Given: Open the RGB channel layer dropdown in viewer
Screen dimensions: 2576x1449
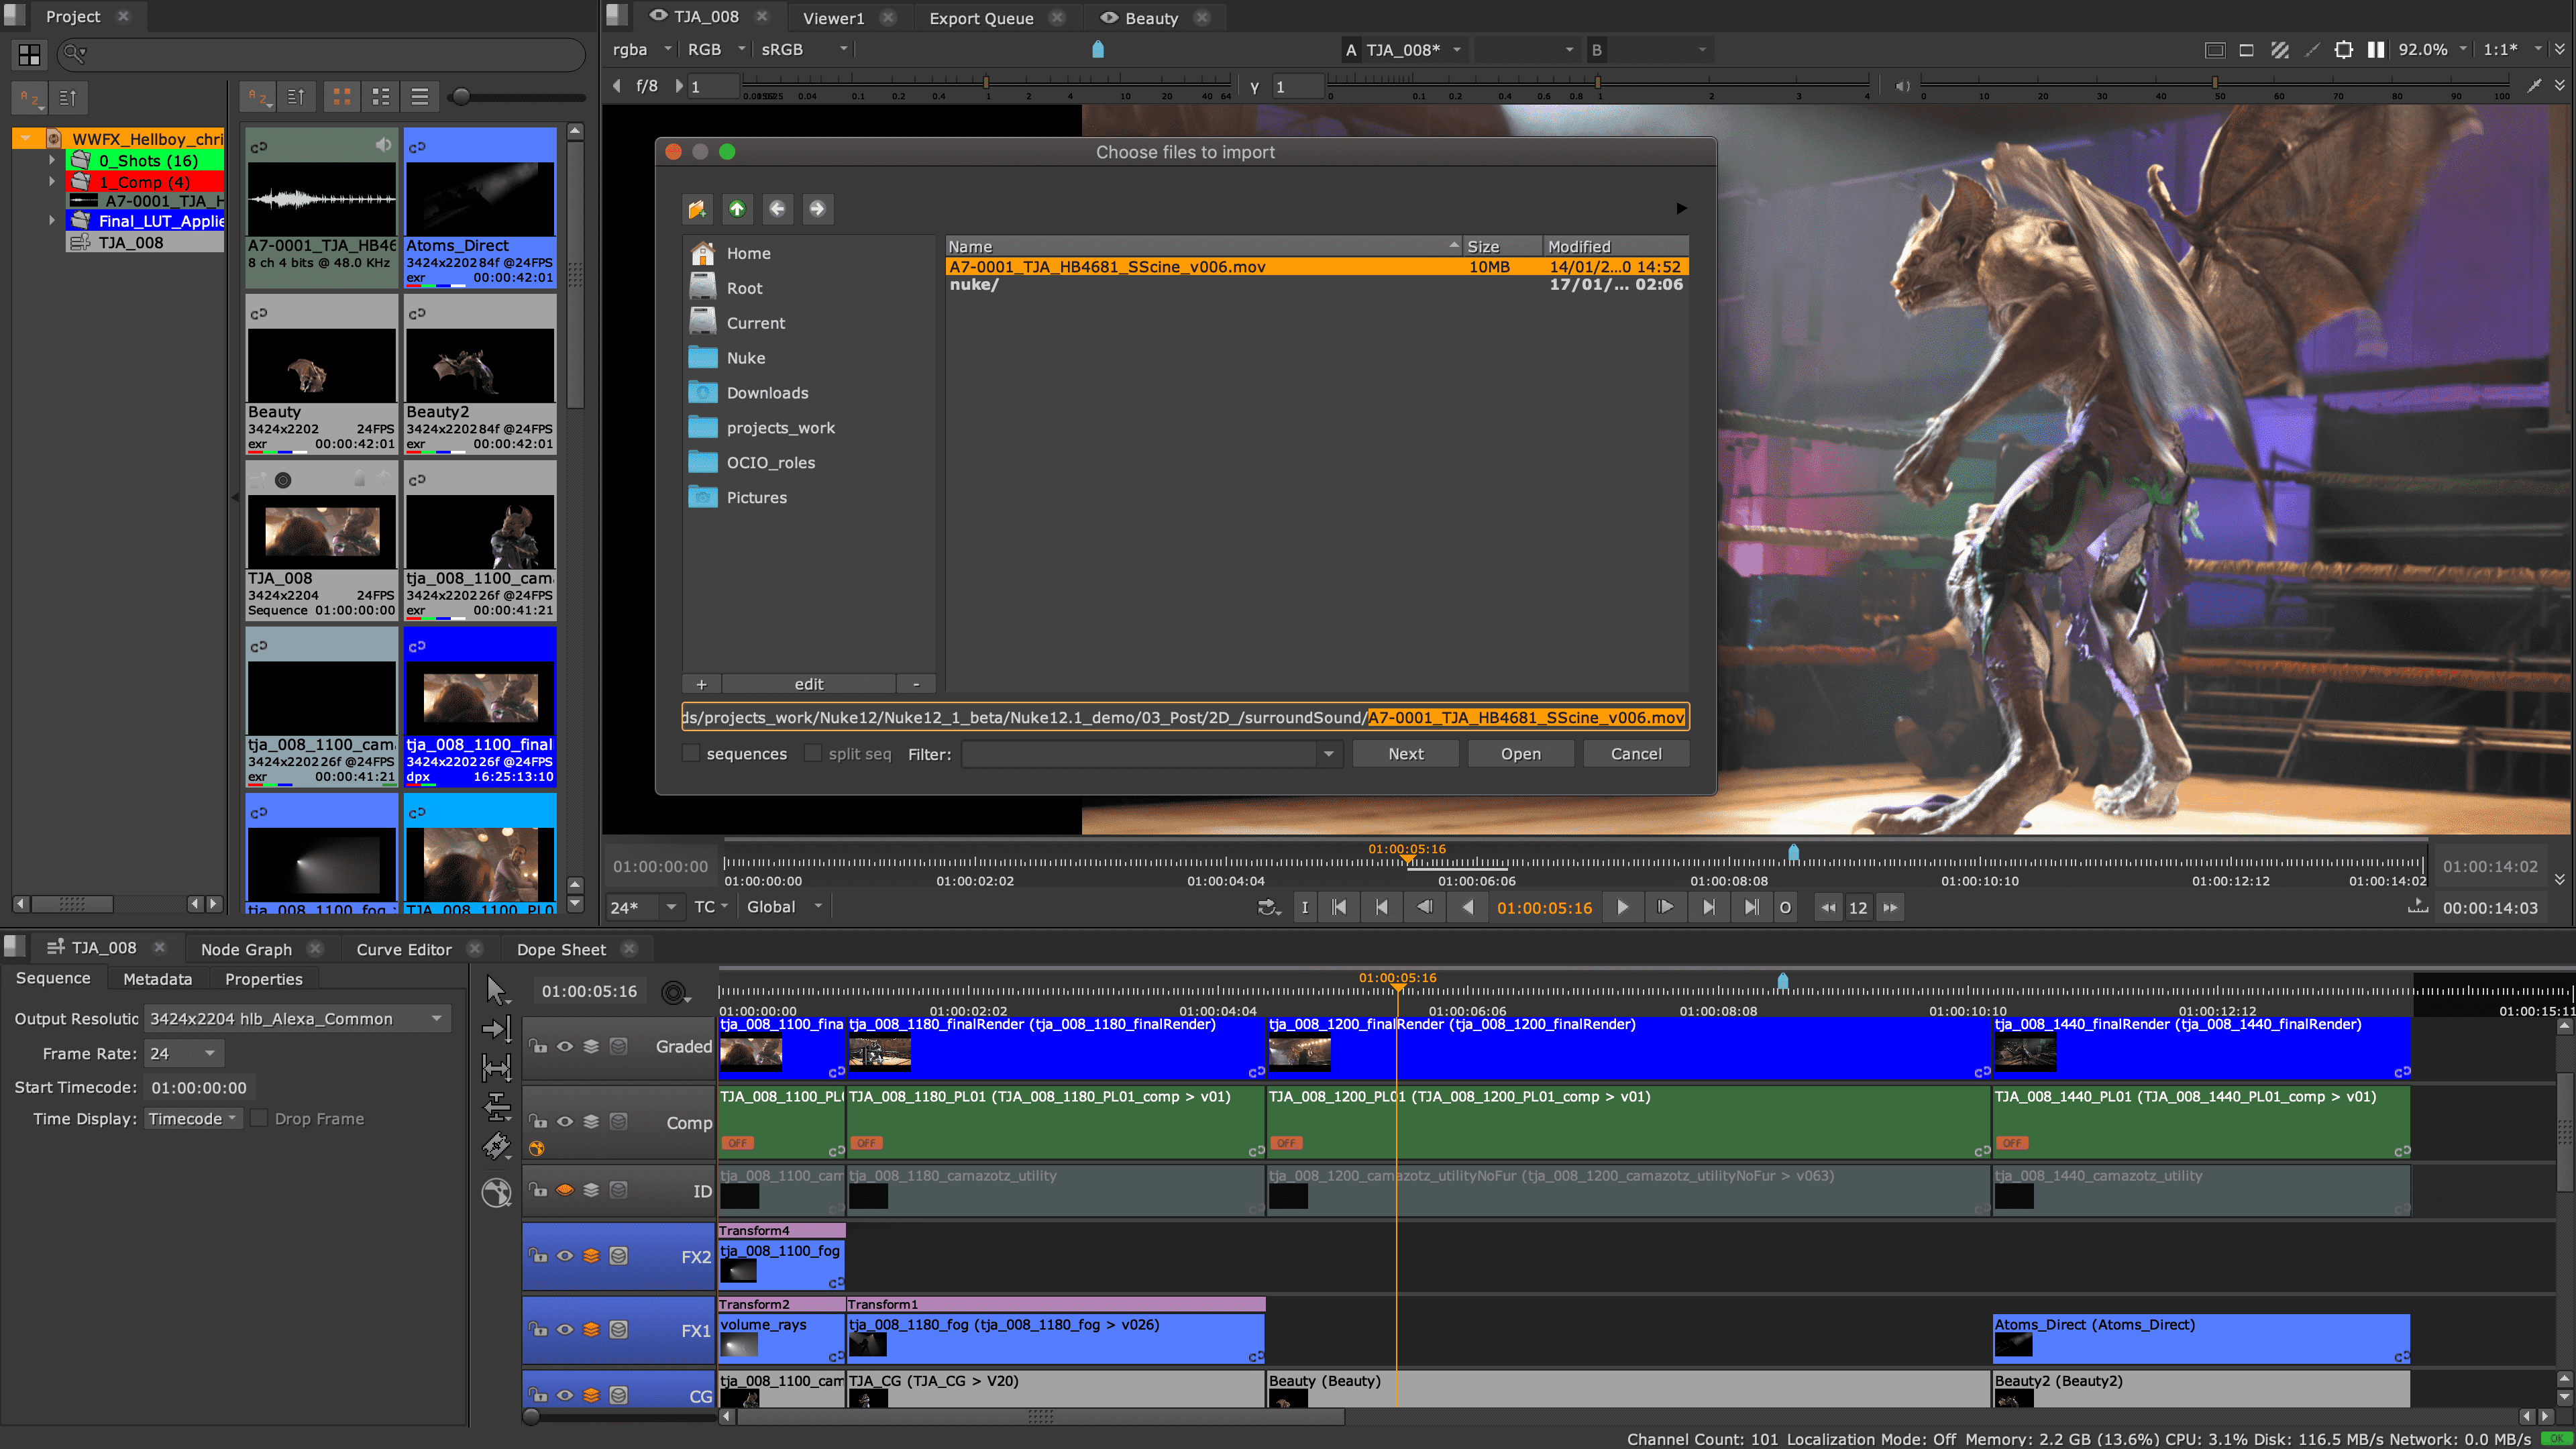Looking at the screenshot, I should click(x=714, y=49).
